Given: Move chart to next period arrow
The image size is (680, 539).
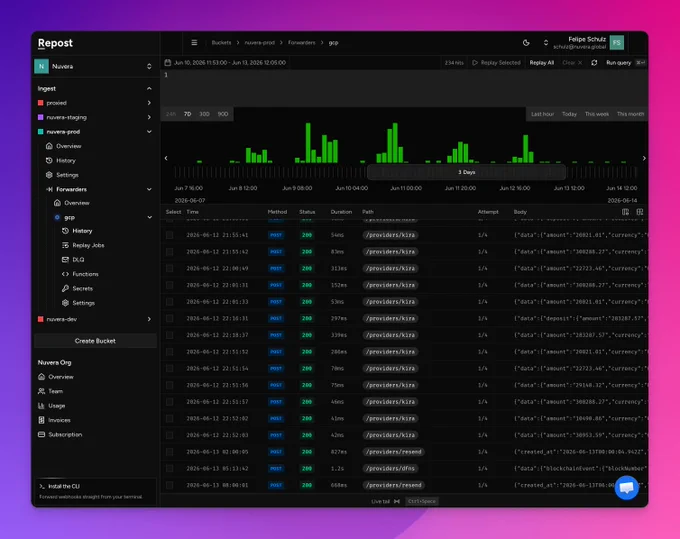Looking at the screenshot, I should click(644, 158).
